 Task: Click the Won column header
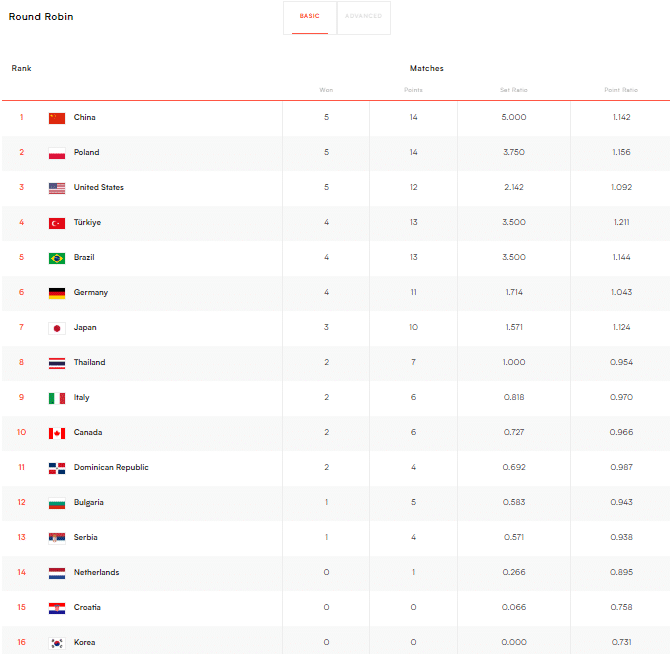326,90
